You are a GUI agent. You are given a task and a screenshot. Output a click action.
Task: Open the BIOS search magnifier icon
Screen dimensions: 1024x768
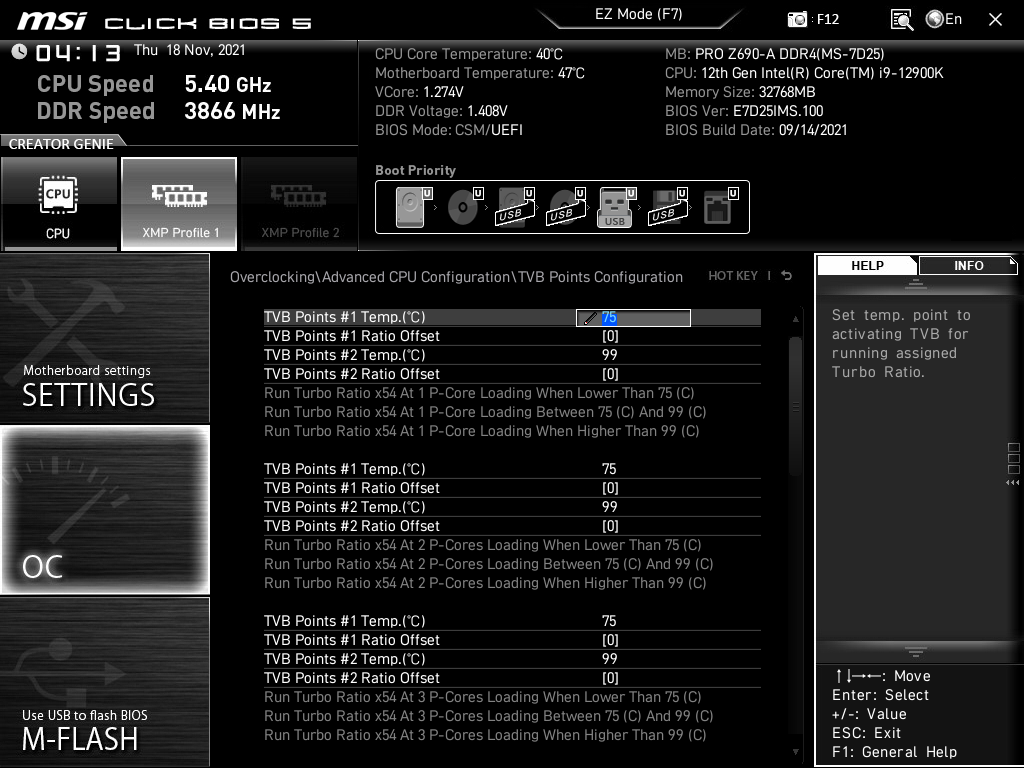pyautogui.click(x=902, y=20)
